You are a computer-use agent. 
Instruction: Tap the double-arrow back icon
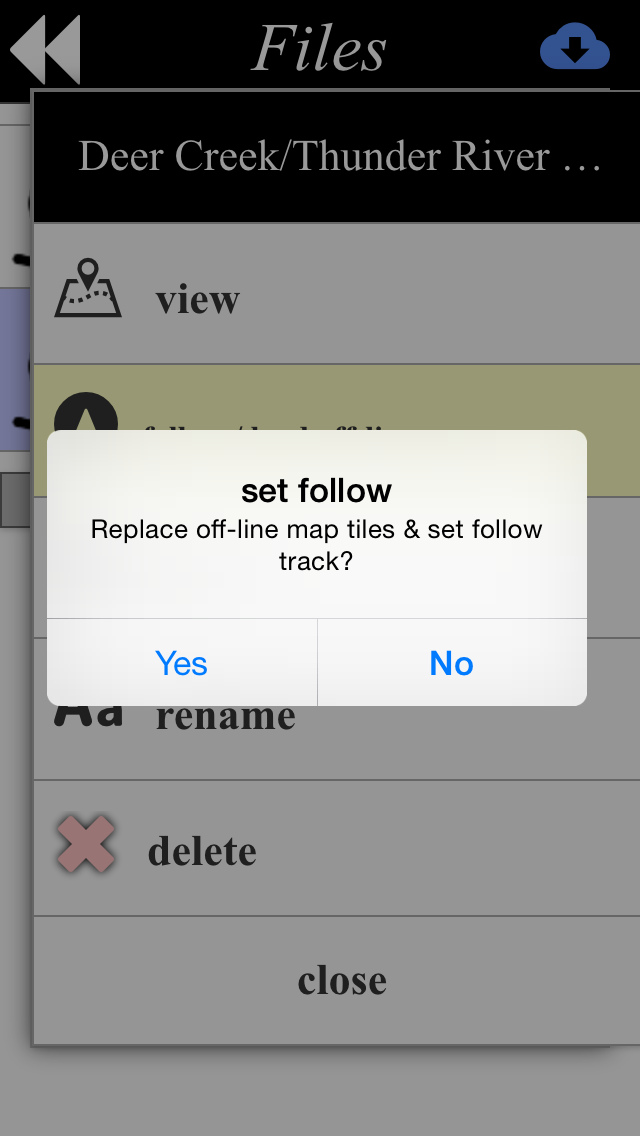[x=45, y=48]
